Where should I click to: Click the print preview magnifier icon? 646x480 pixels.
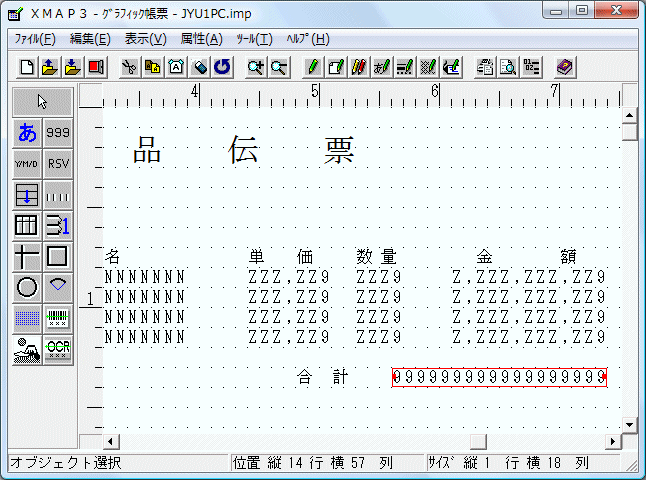(x=508, y=67)
